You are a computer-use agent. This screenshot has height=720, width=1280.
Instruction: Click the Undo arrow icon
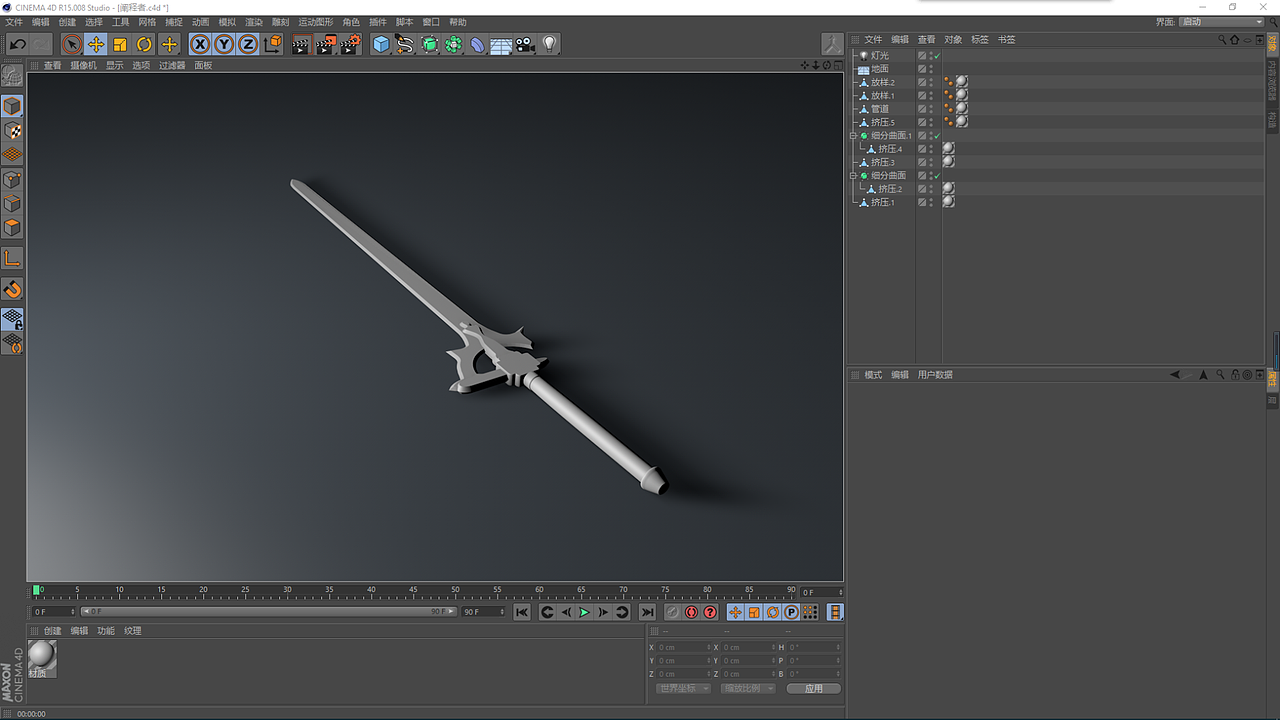pos(17,44)
